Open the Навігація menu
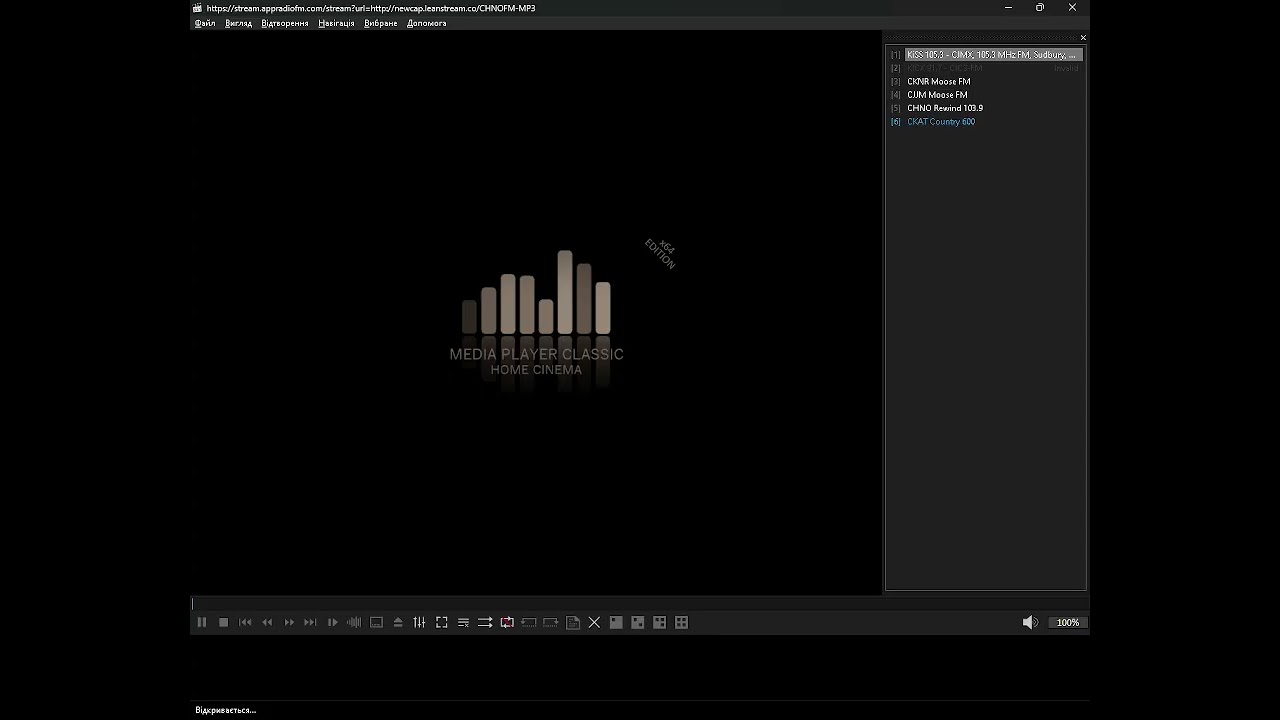Viewport: 1280px width, 720px height. [336, 23]
